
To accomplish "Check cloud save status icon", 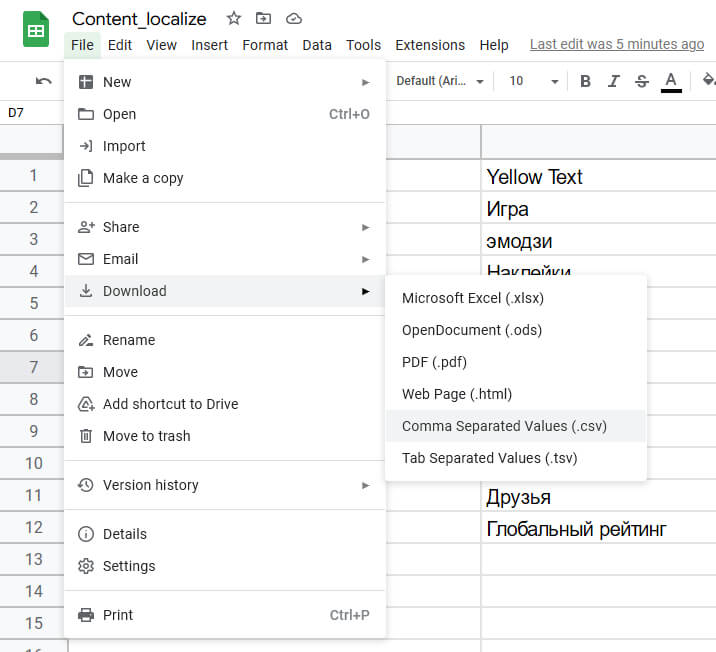I will click(x=294, y=18).
